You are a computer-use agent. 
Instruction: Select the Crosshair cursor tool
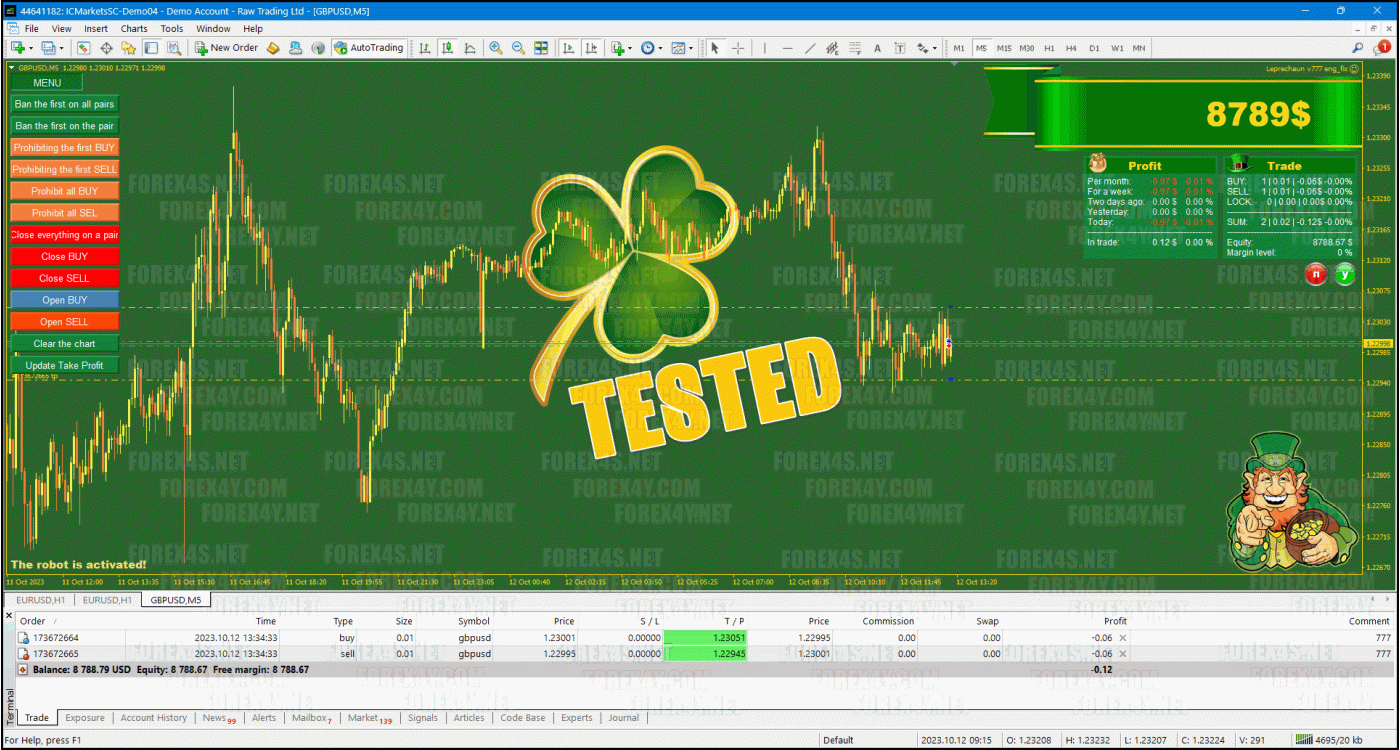click(738, 48)
